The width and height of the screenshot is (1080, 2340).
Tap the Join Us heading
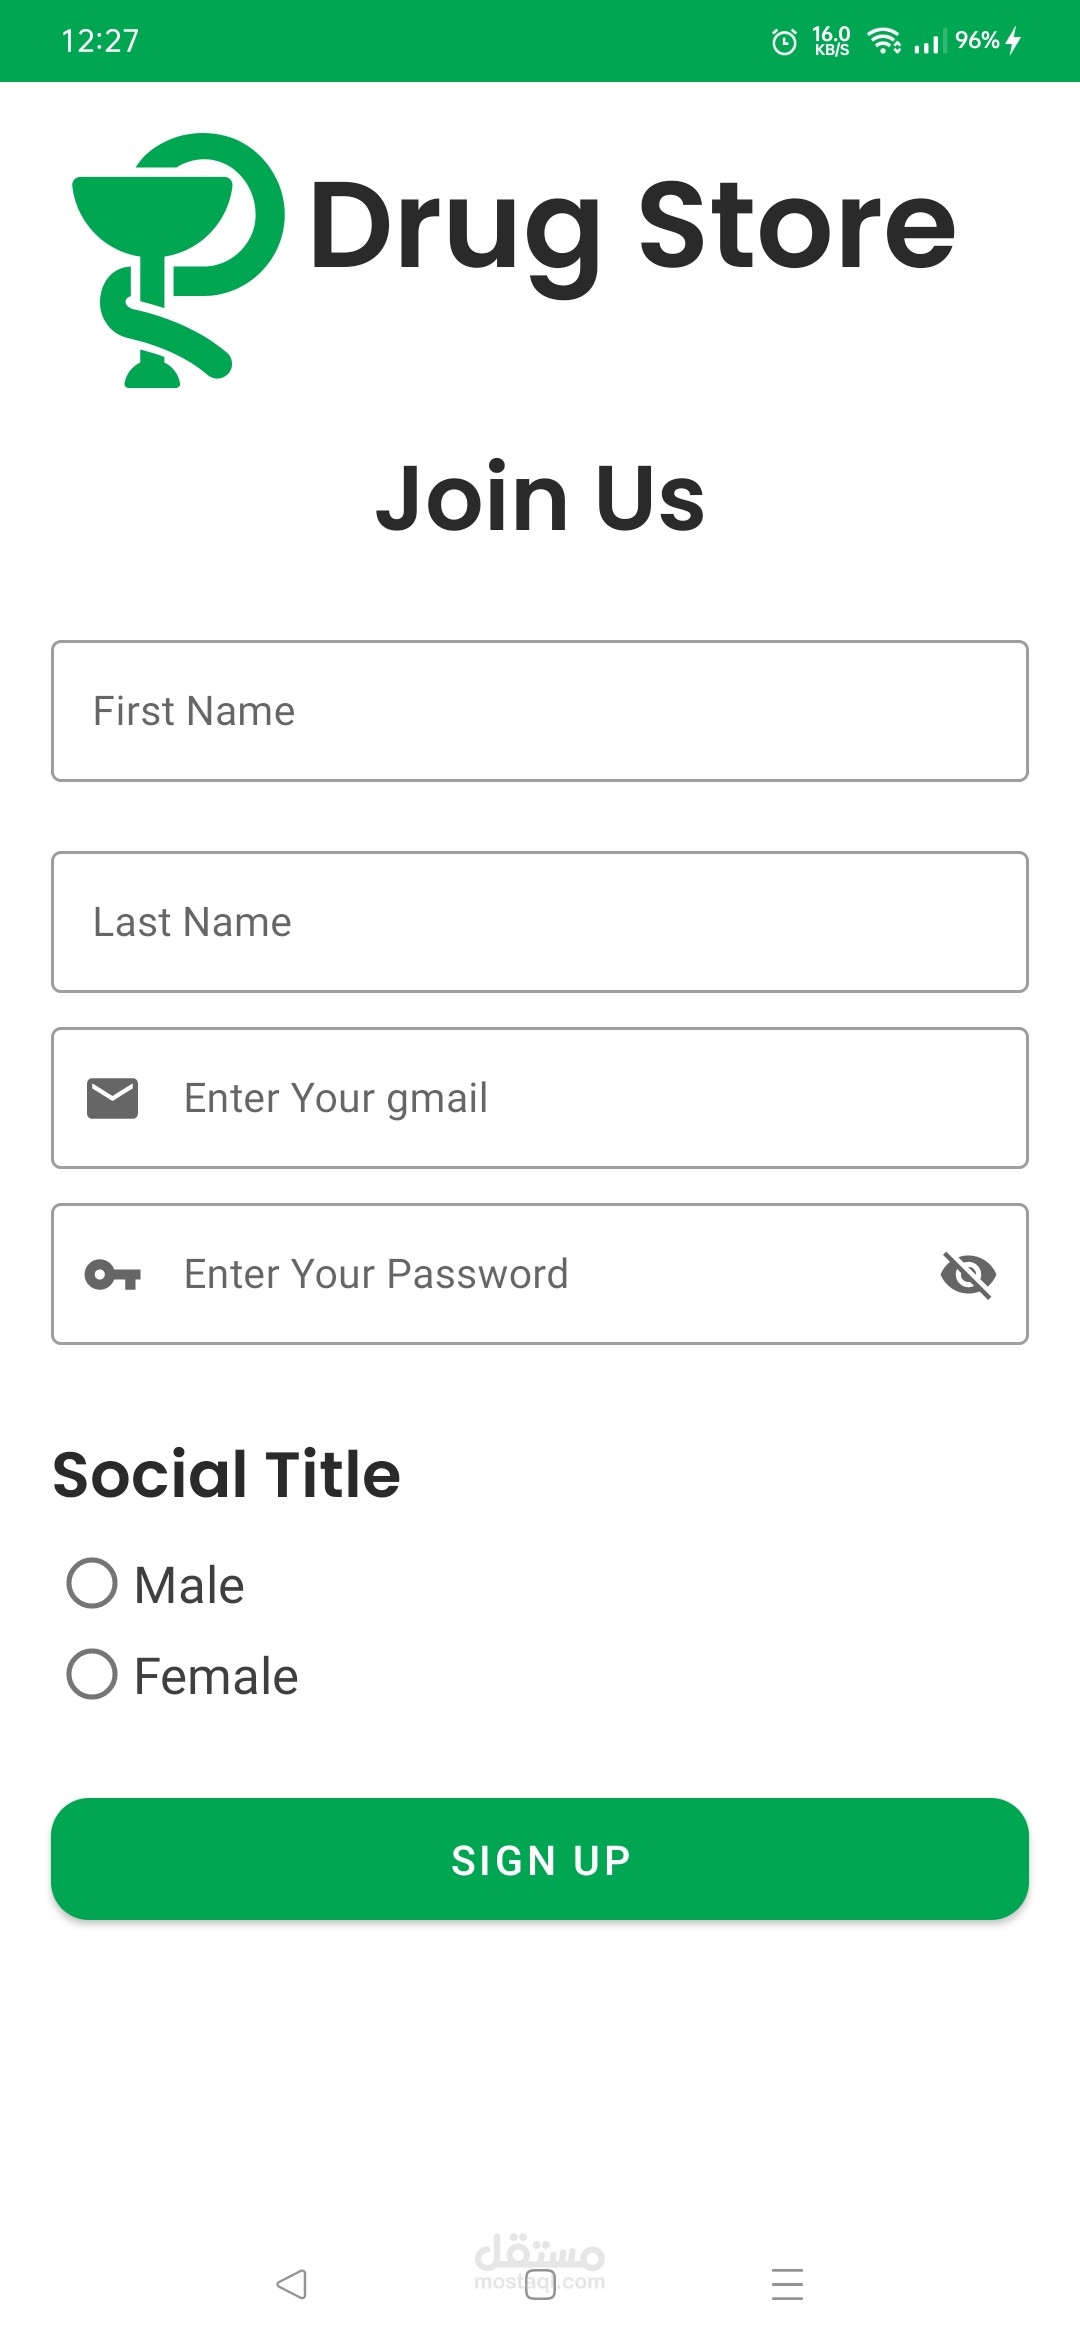(x=540, y=498)
